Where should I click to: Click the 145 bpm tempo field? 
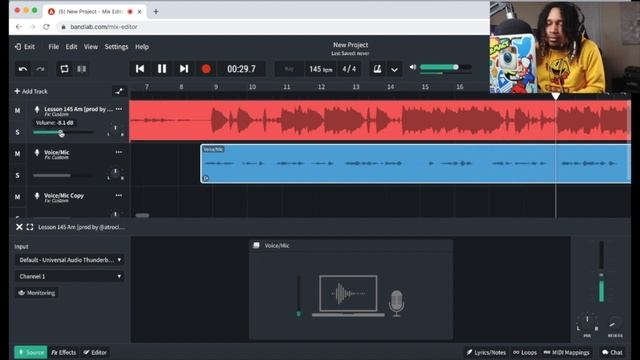click(320, 69)
